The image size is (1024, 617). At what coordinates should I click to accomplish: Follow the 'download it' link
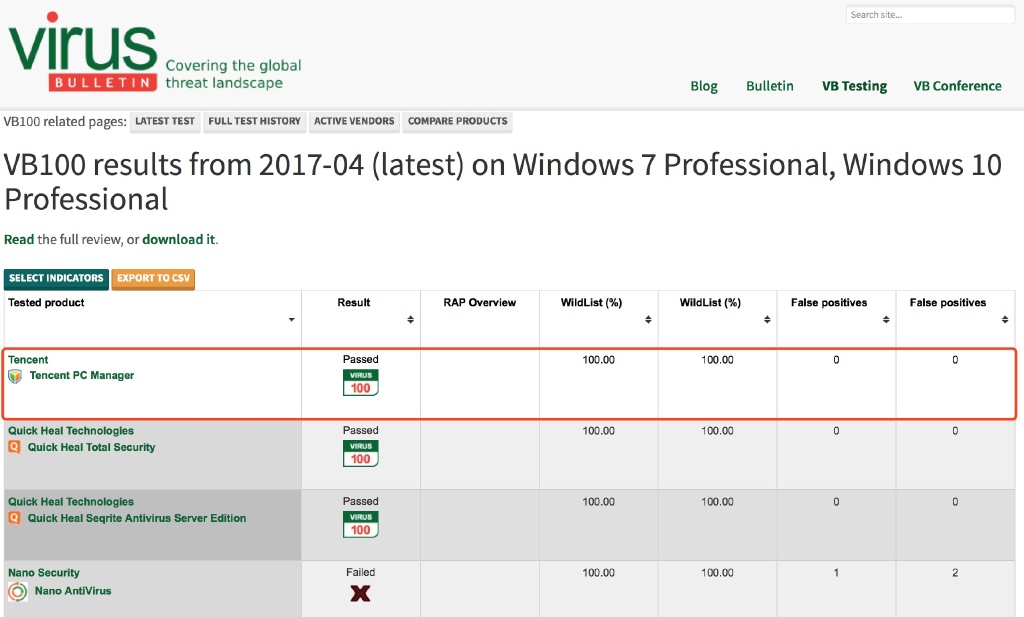(179, 239)
